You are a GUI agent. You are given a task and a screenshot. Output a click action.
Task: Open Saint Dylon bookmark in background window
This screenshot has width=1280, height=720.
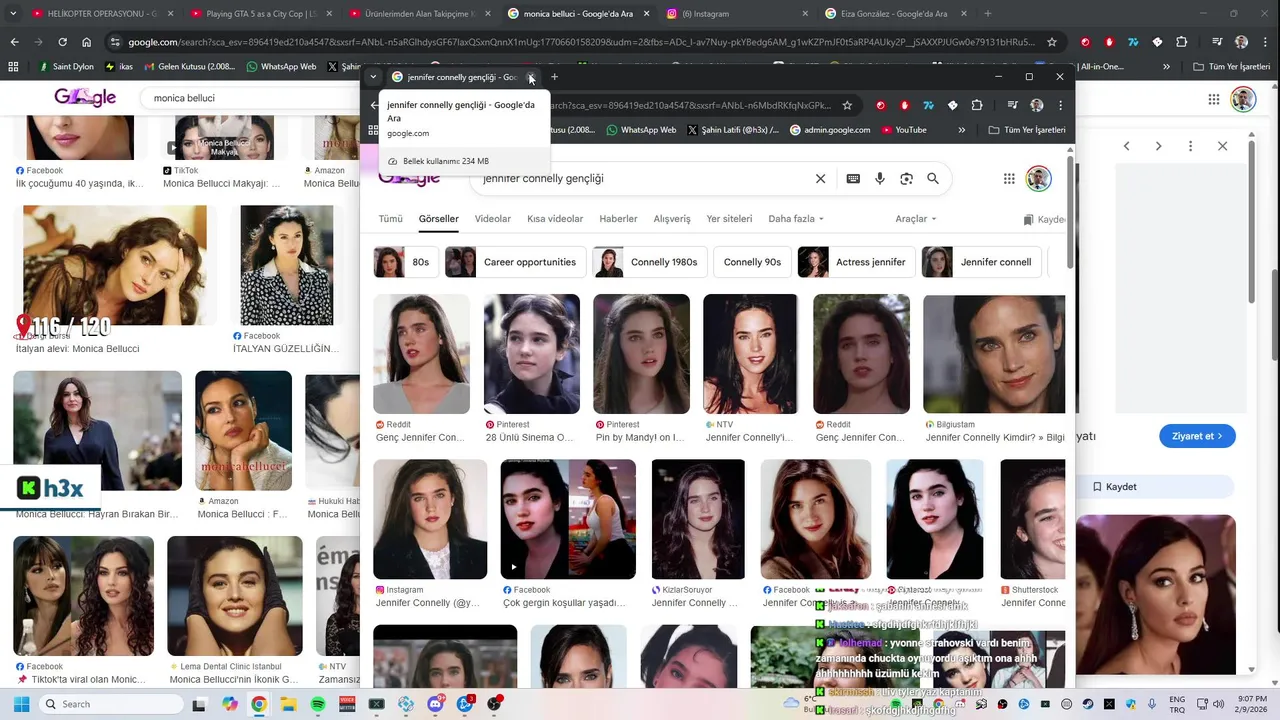[x=65, y=66]
